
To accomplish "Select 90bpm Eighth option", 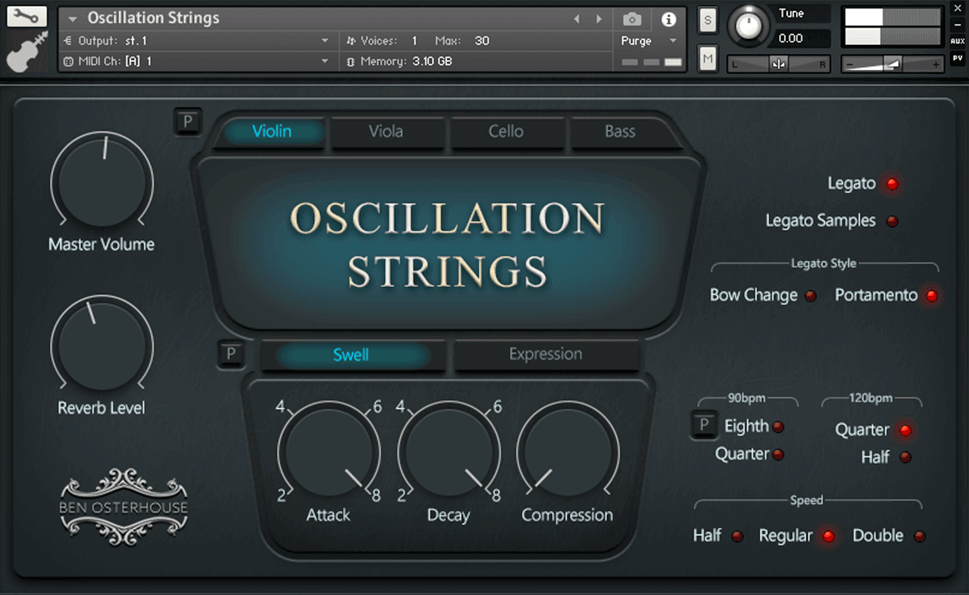I will click(779, 426).
